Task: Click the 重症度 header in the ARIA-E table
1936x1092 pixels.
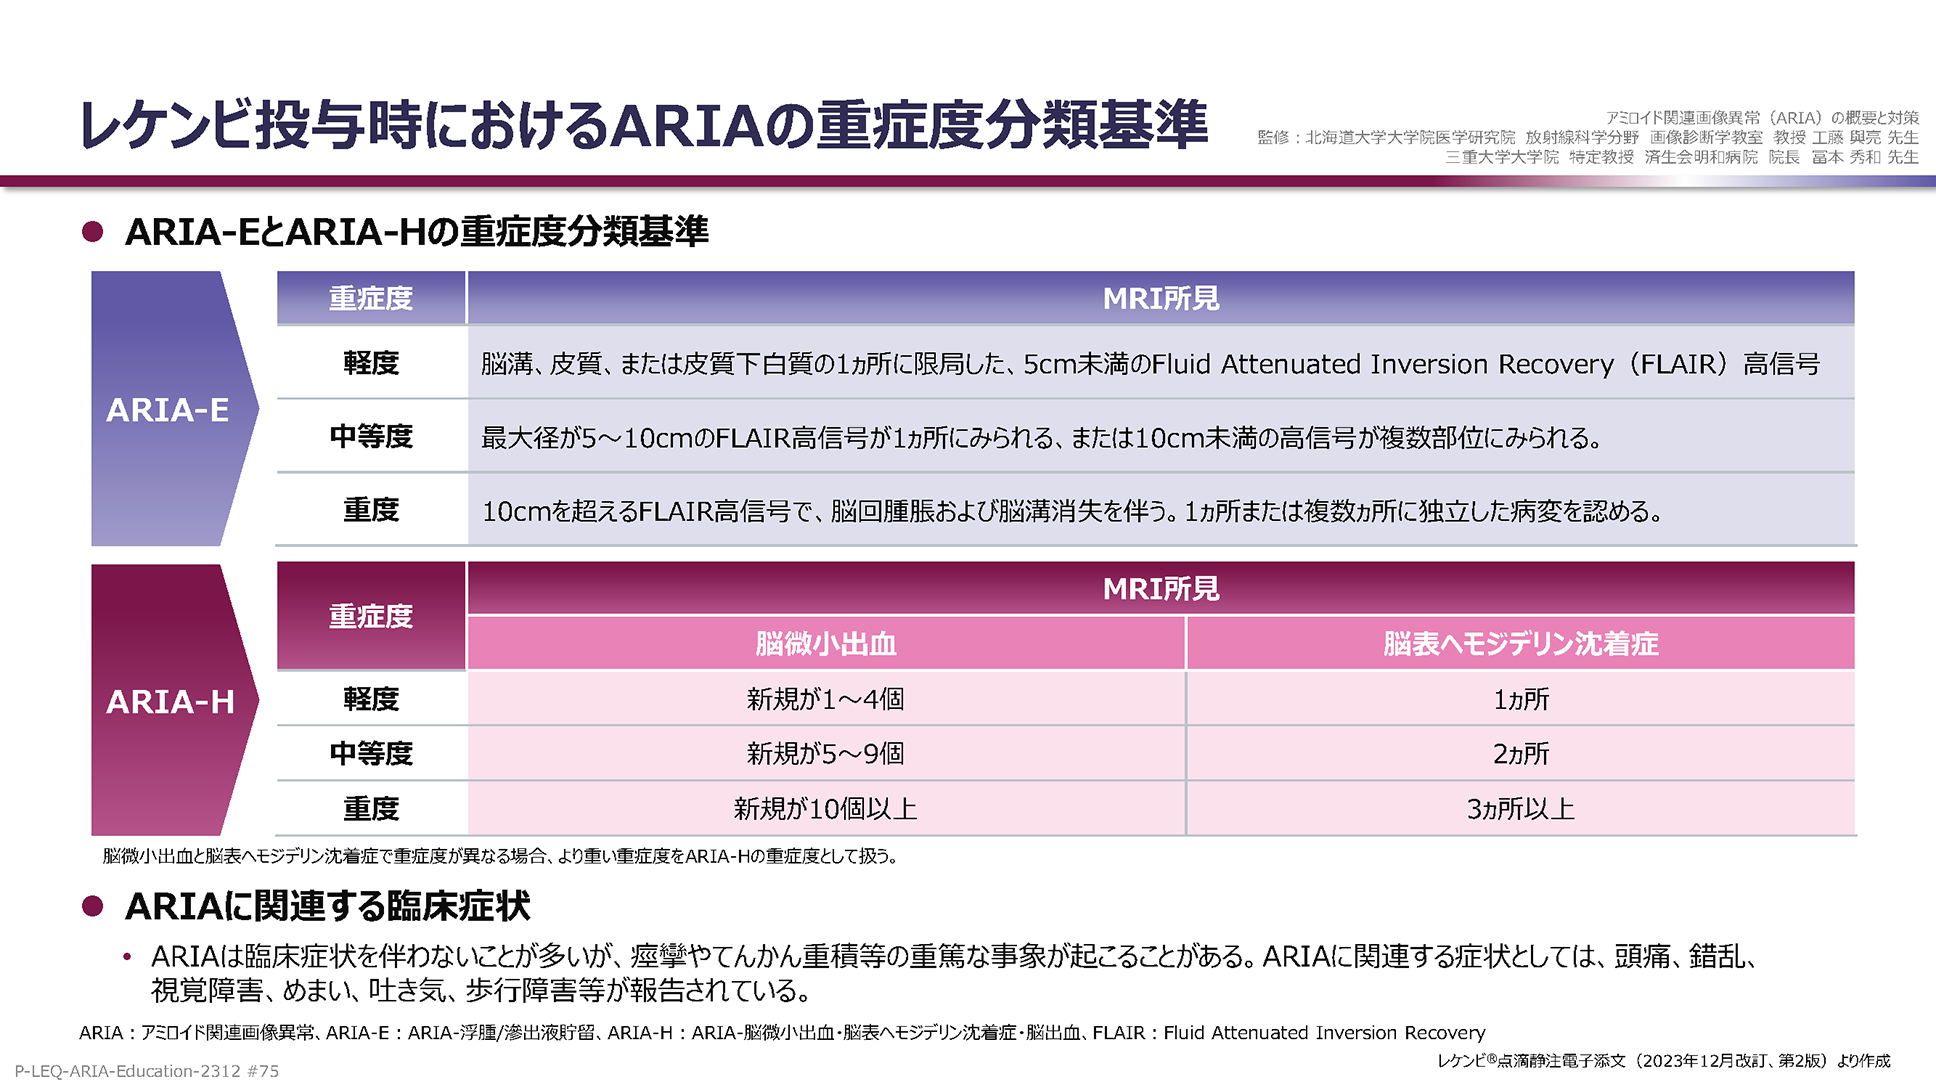Action: [370, 297]
